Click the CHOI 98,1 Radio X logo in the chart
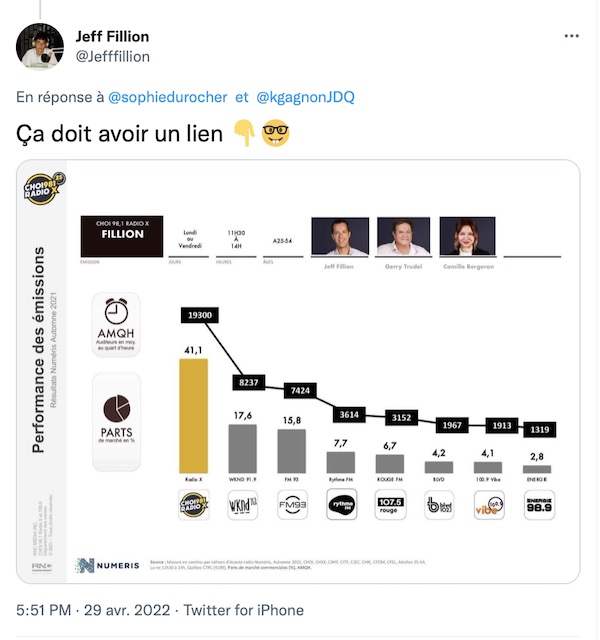The width and height of the screenshot is (600, 640). 45,189
